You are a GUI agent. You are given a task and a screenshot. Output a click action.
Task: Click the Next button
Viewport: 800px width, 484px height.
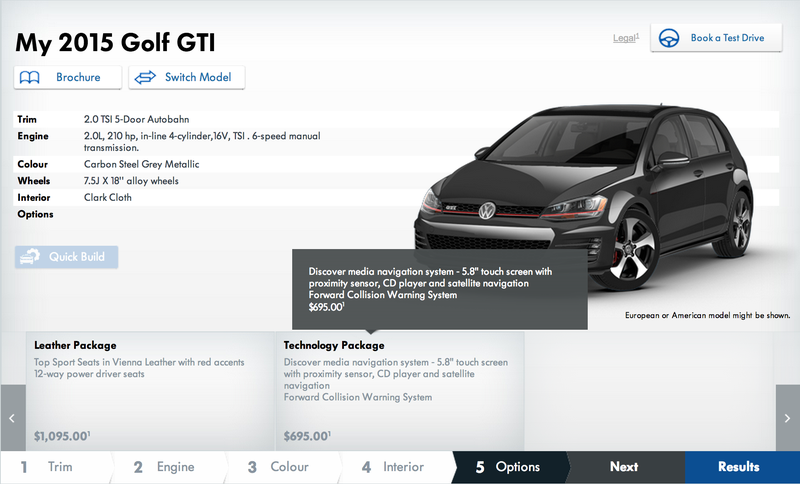[x=625, y=467]
